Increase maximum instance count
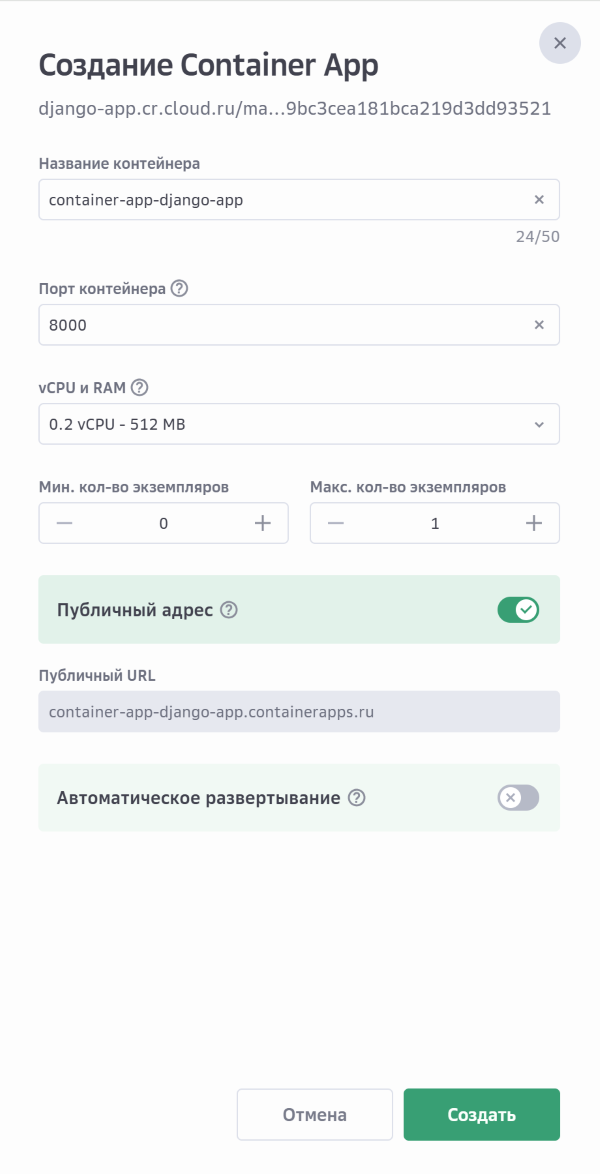The height and width of the screenshot is (1174, 600). coord(534,523)
